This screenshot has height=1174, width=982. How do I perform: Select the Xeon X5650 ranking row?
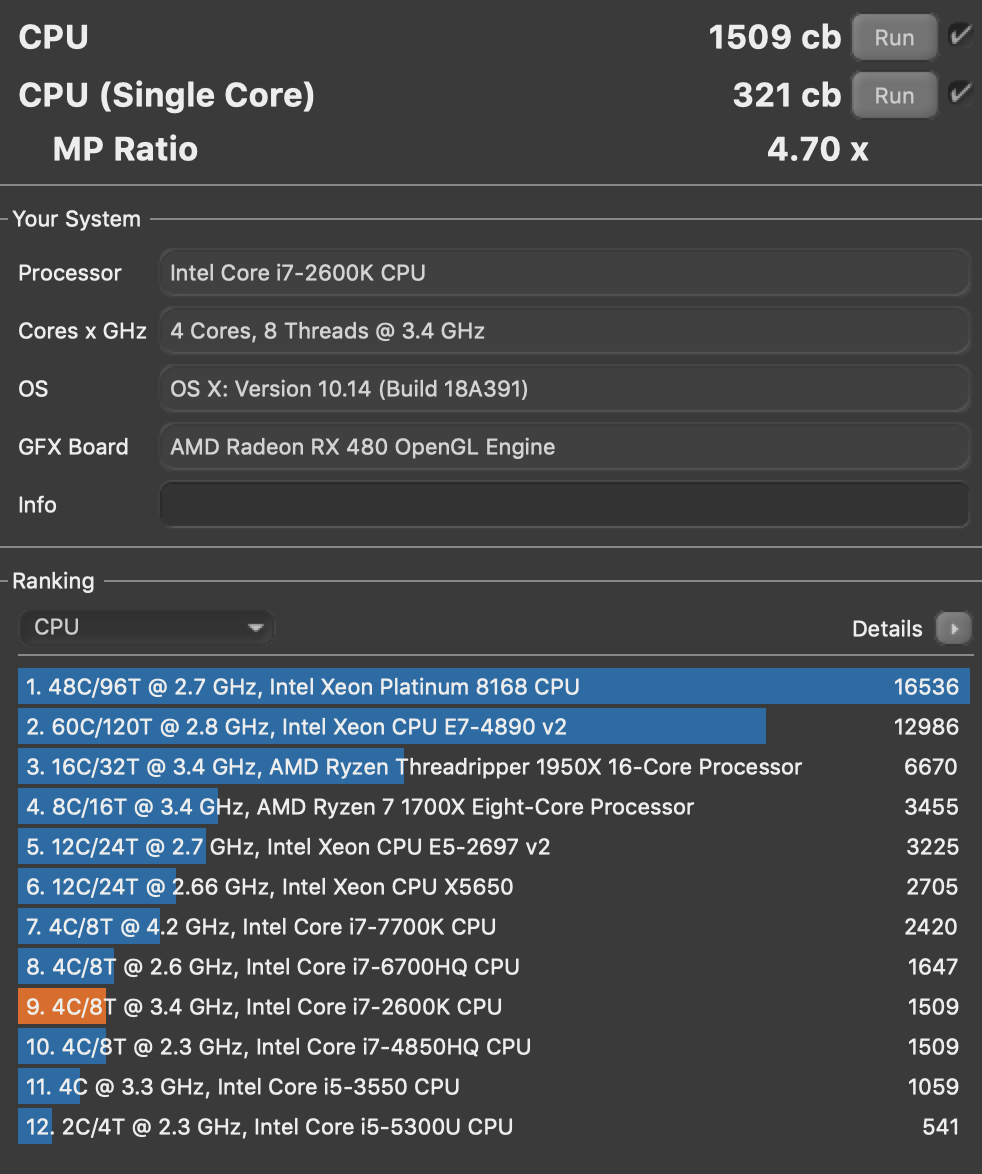[x=494, y=886]
